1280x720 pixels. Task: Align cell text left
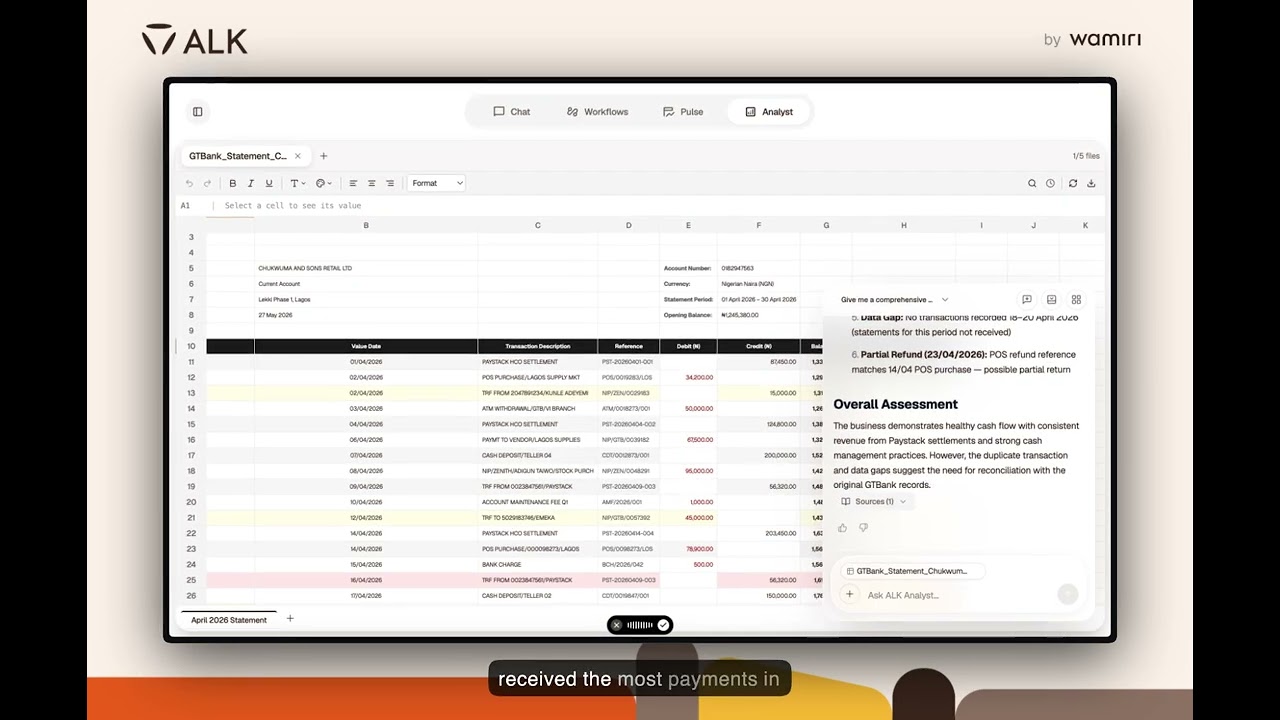pos(353,183)
